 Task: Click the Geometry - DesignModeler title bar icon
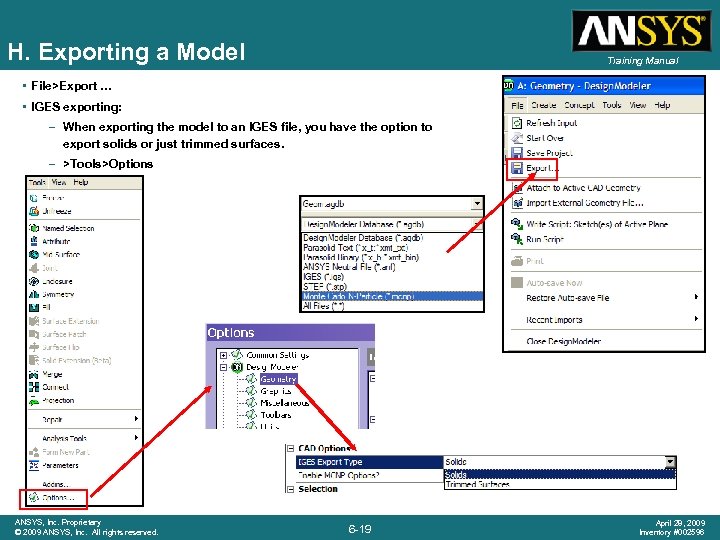click(x=509, y=85)
